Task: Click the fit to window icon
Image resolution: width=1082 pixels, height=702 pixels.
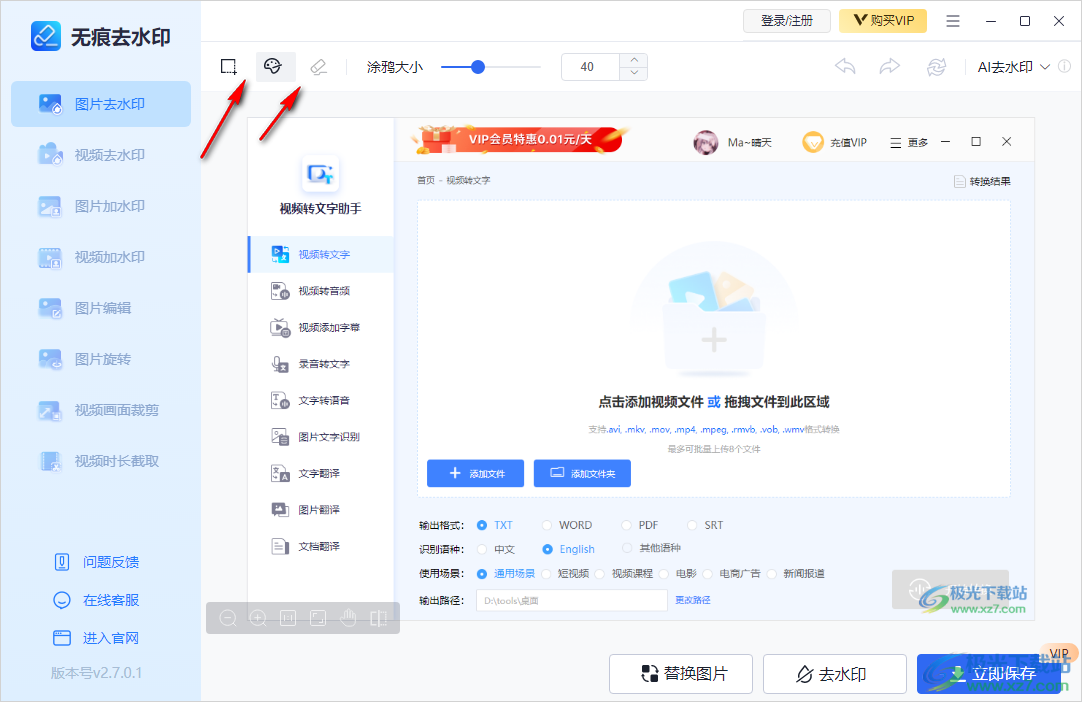Action: pyautogui.click(x=318, y=618)
